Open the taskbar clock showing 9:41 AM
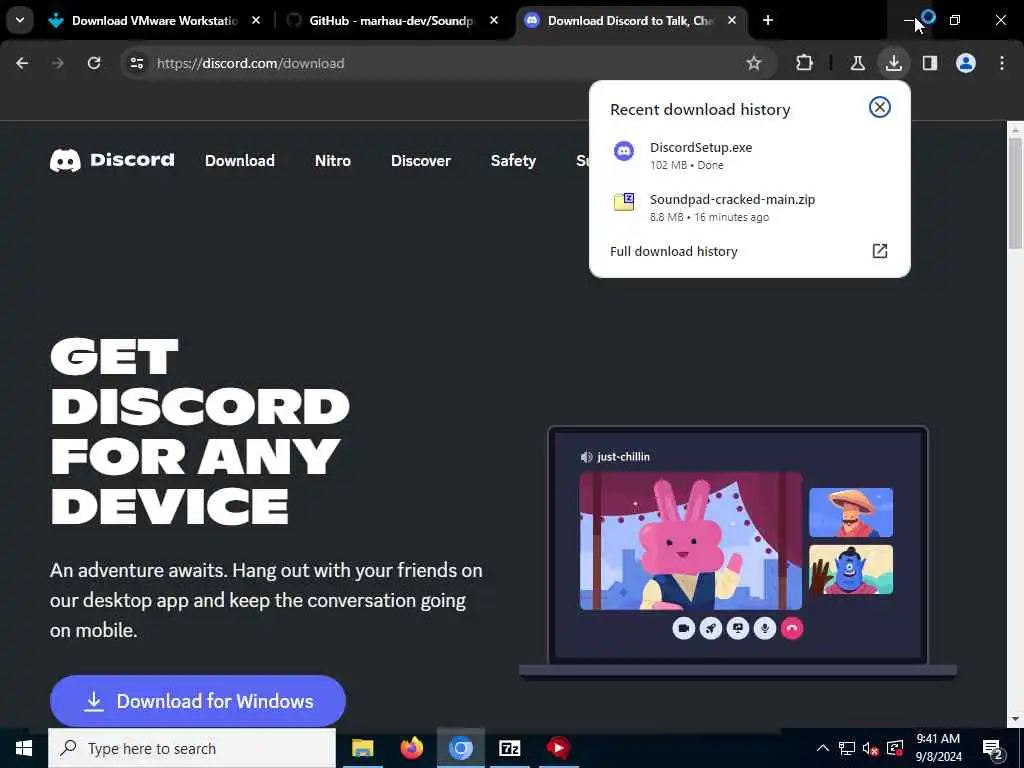The height and width of the screenshot is (768, 1024). [x=938, y=748]
